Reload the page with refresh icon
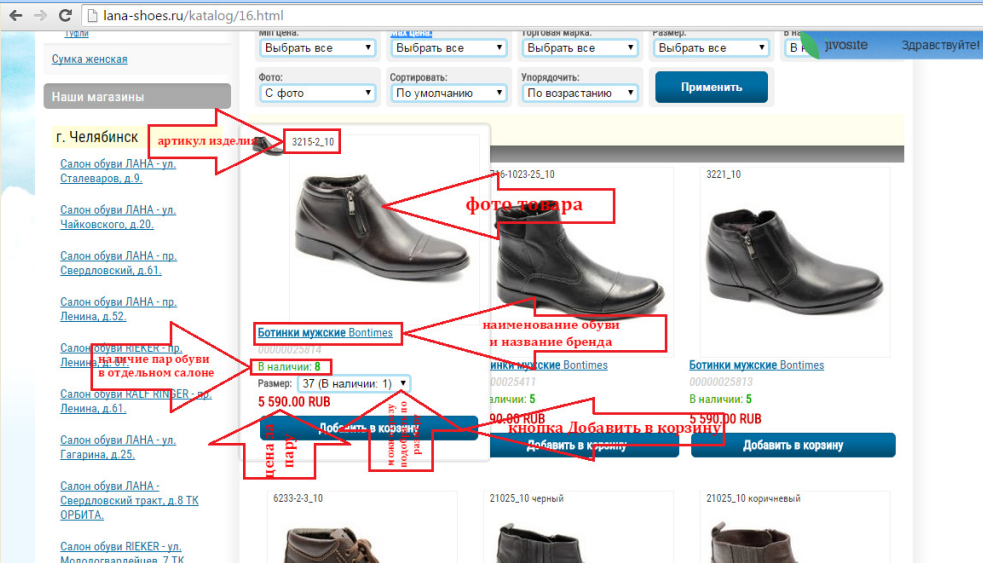 click(x=65, y=15)
